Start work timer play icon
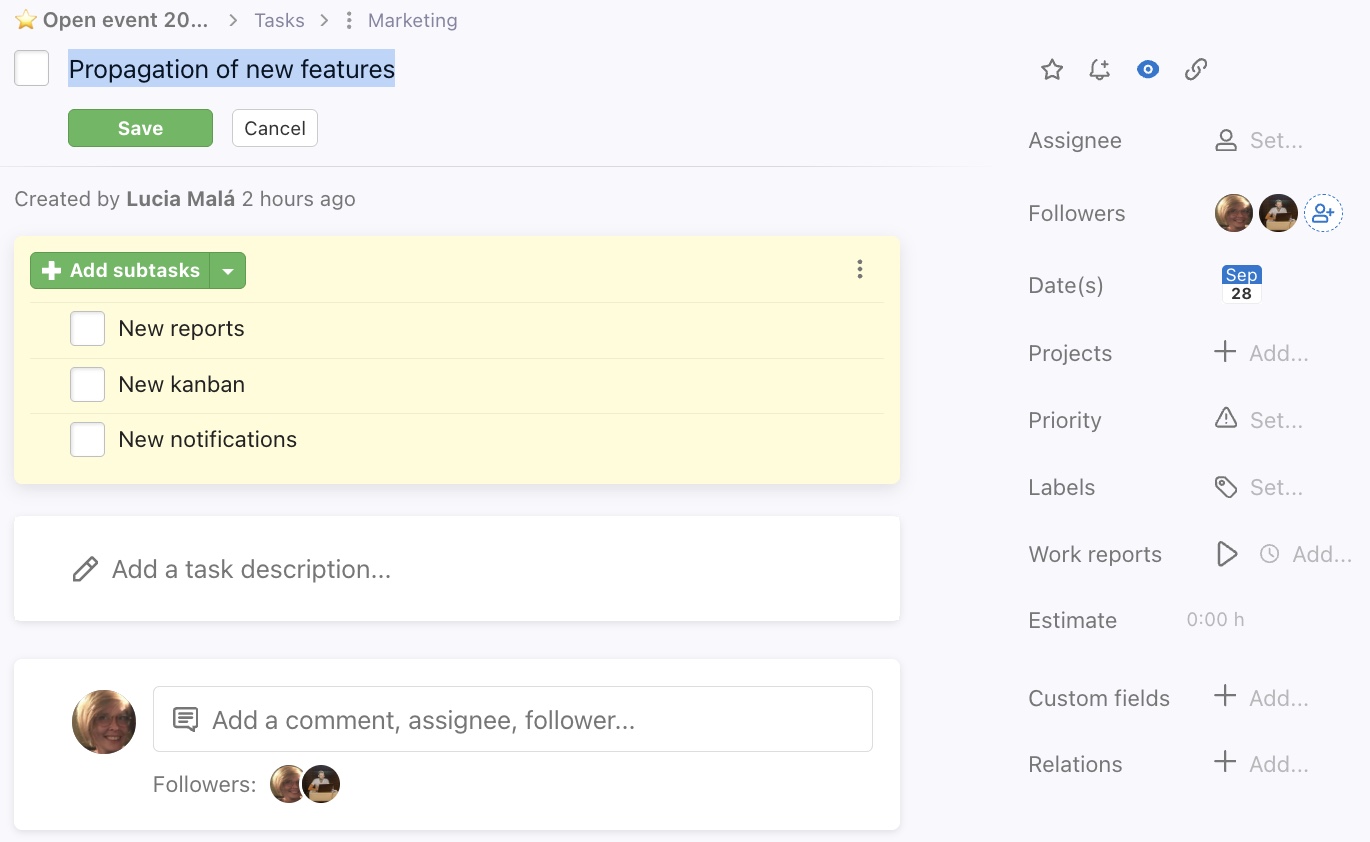1370x842 pixels. (x=1227, y=554)
